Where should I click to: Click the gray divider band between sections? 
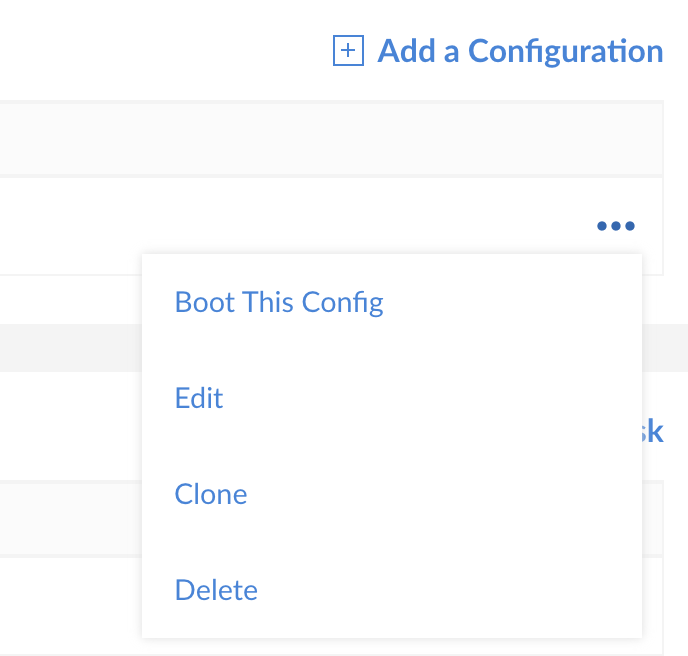(70, 348)
